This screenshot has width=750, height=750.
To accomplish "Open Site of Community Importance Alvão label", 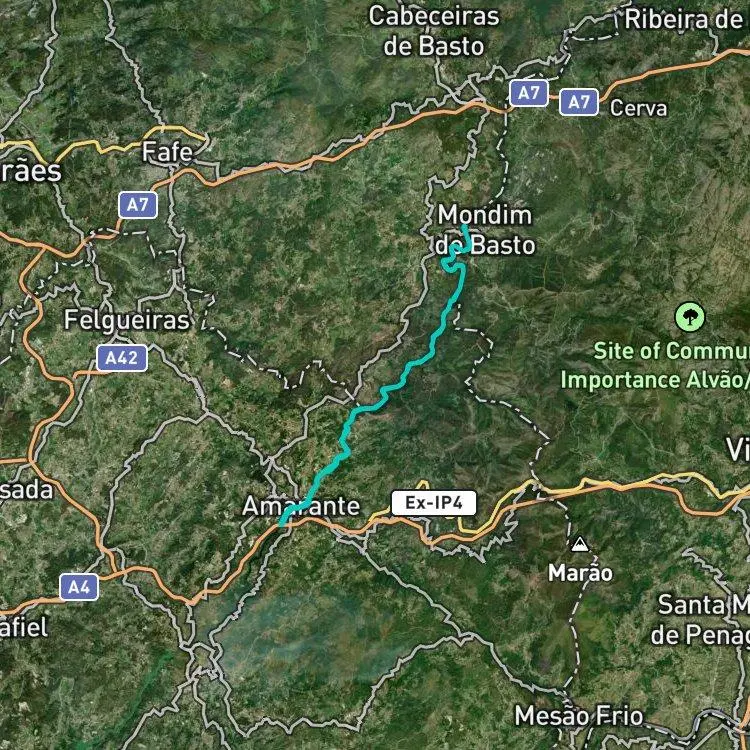I will click(x=655, y=365).
